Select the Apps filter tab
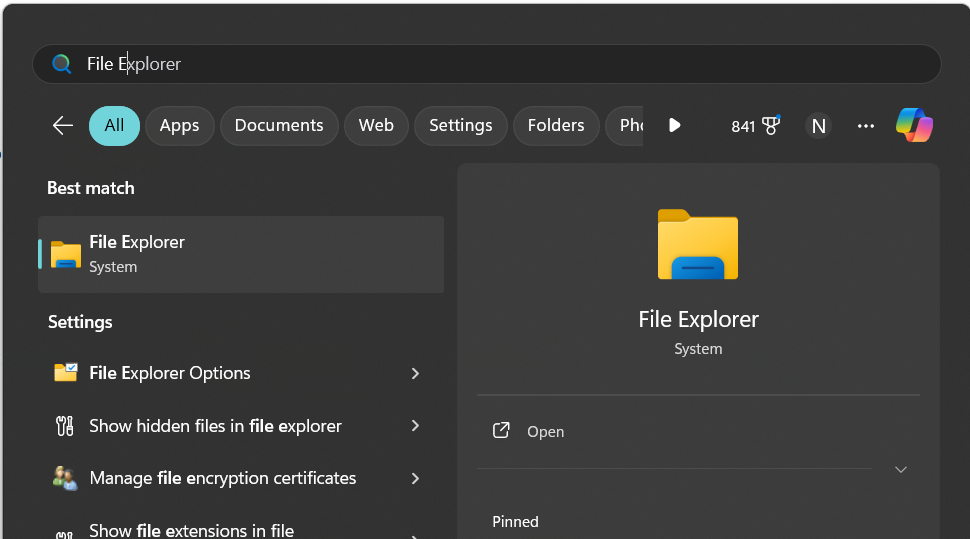The height and width of the screenshot is (539, 970). 179,126
